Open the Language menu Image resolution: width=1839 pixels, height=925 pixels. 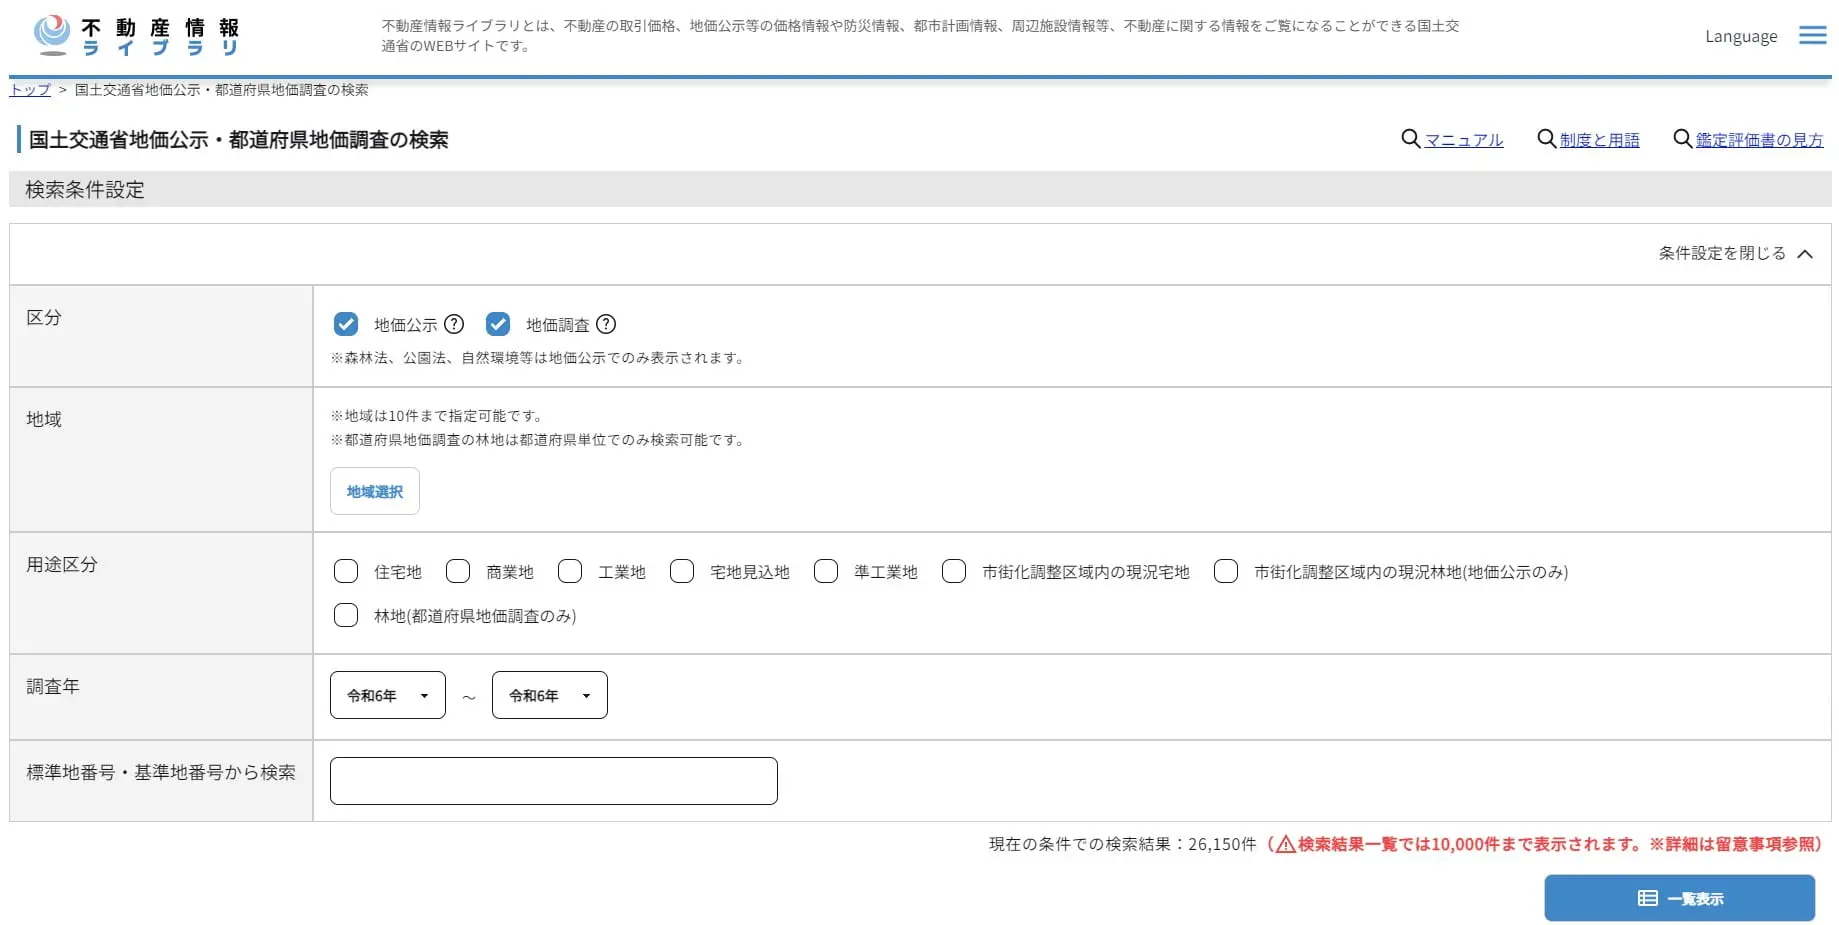1740,35
